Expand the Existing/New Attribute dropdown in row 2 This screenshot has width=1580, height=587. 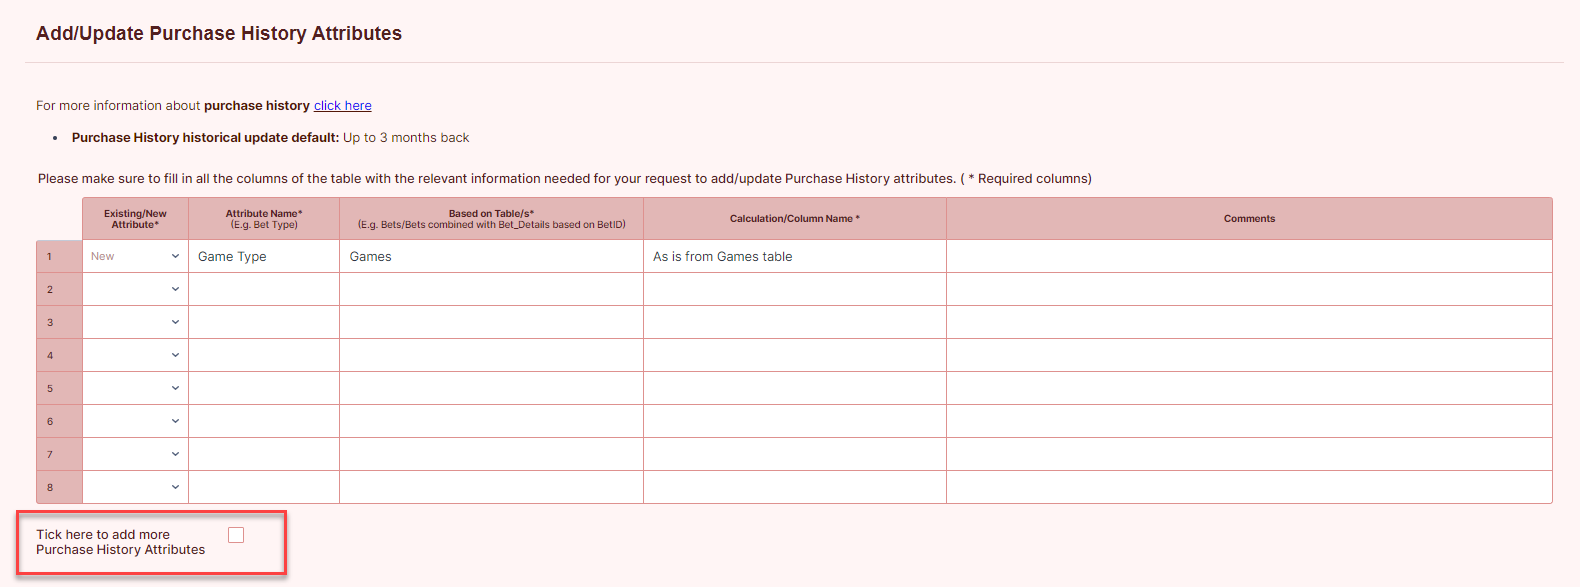click(135, 289)
